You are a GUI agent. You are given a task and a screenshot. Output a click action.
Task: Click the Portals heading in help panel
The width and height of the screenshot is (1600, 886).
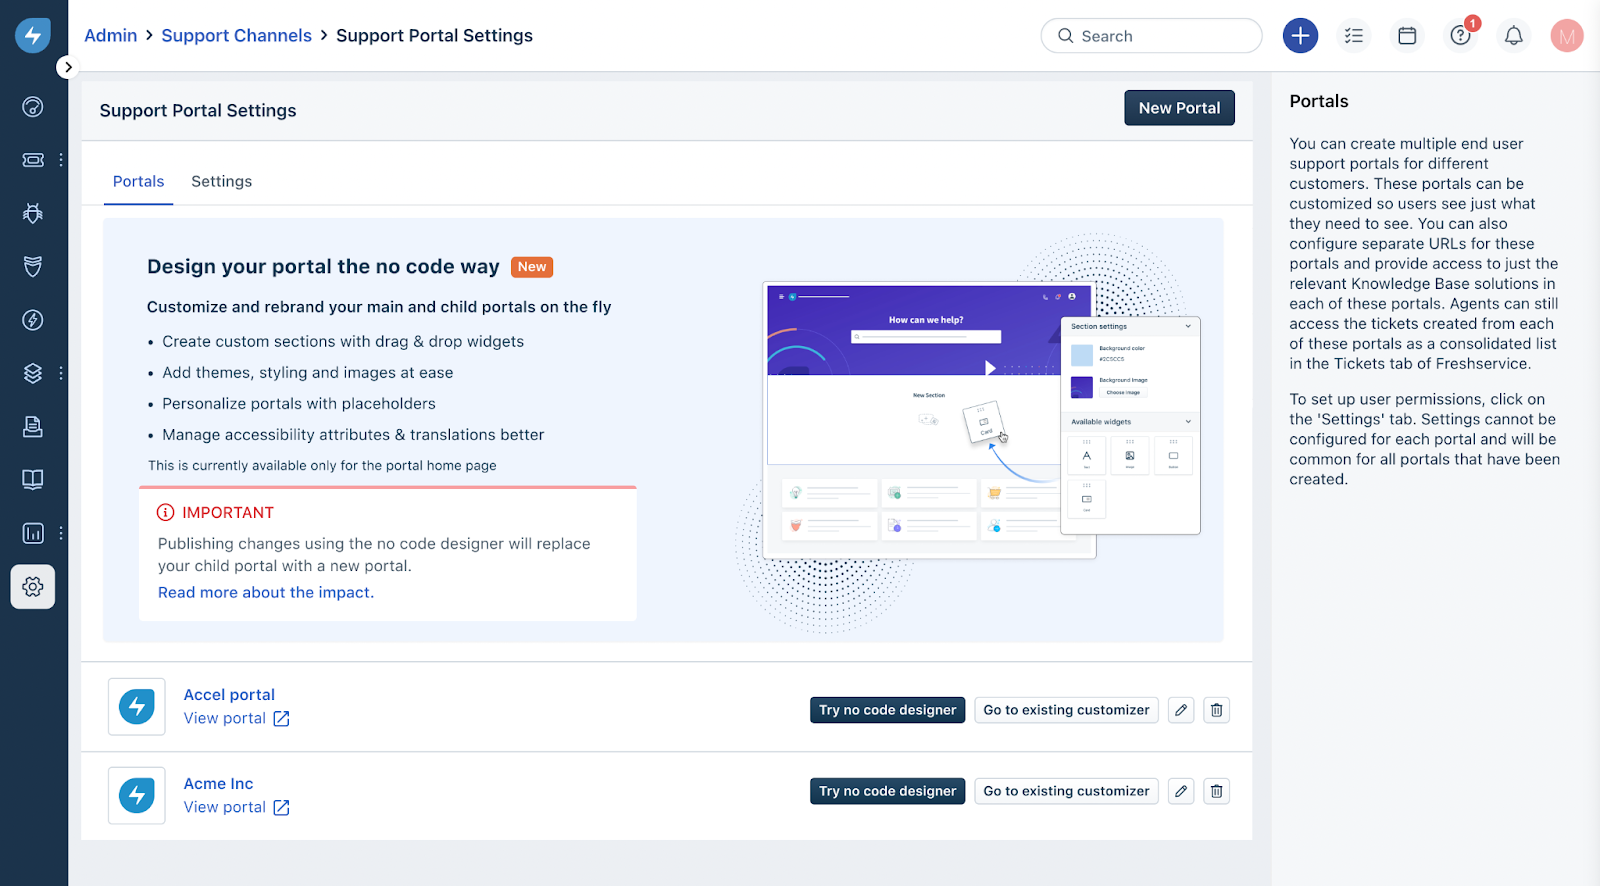[1319, 101]
